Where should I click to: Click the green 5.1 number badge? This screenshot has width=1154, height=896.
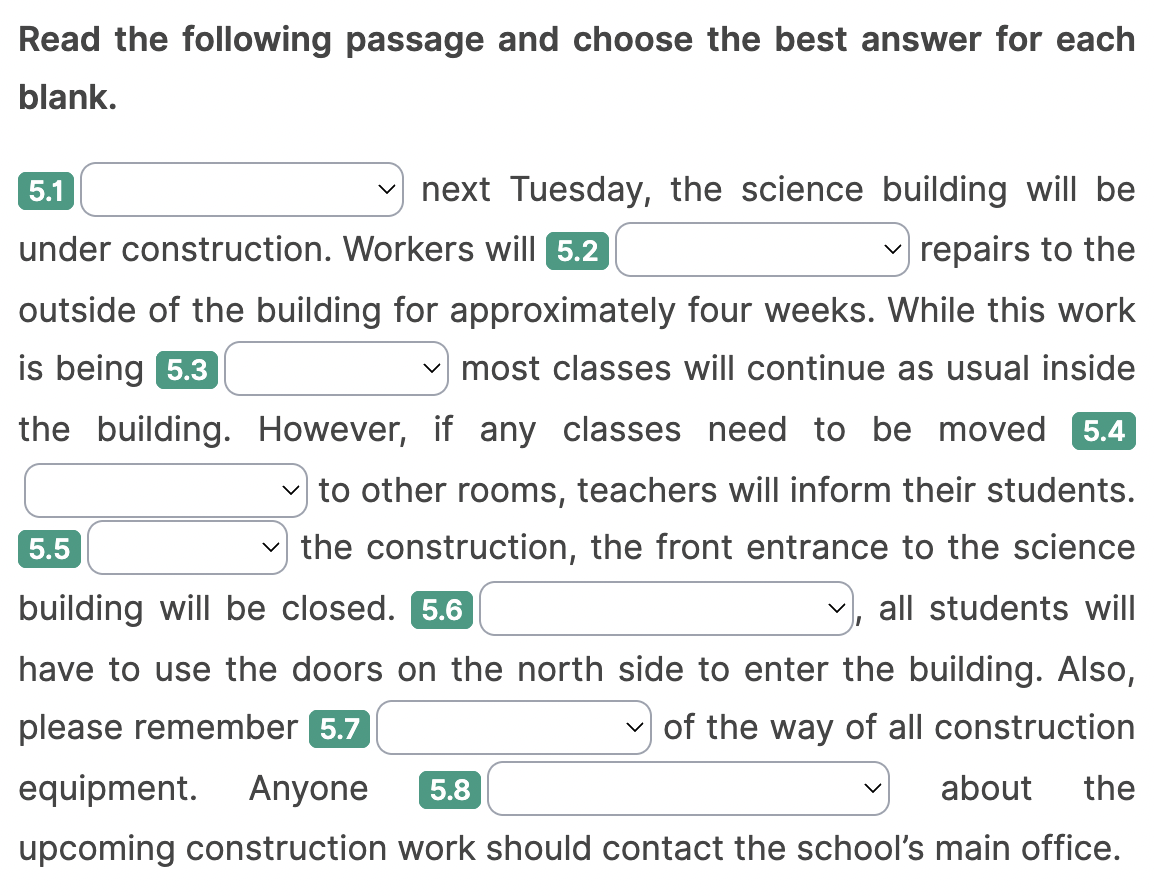click(x=46, y=191)
